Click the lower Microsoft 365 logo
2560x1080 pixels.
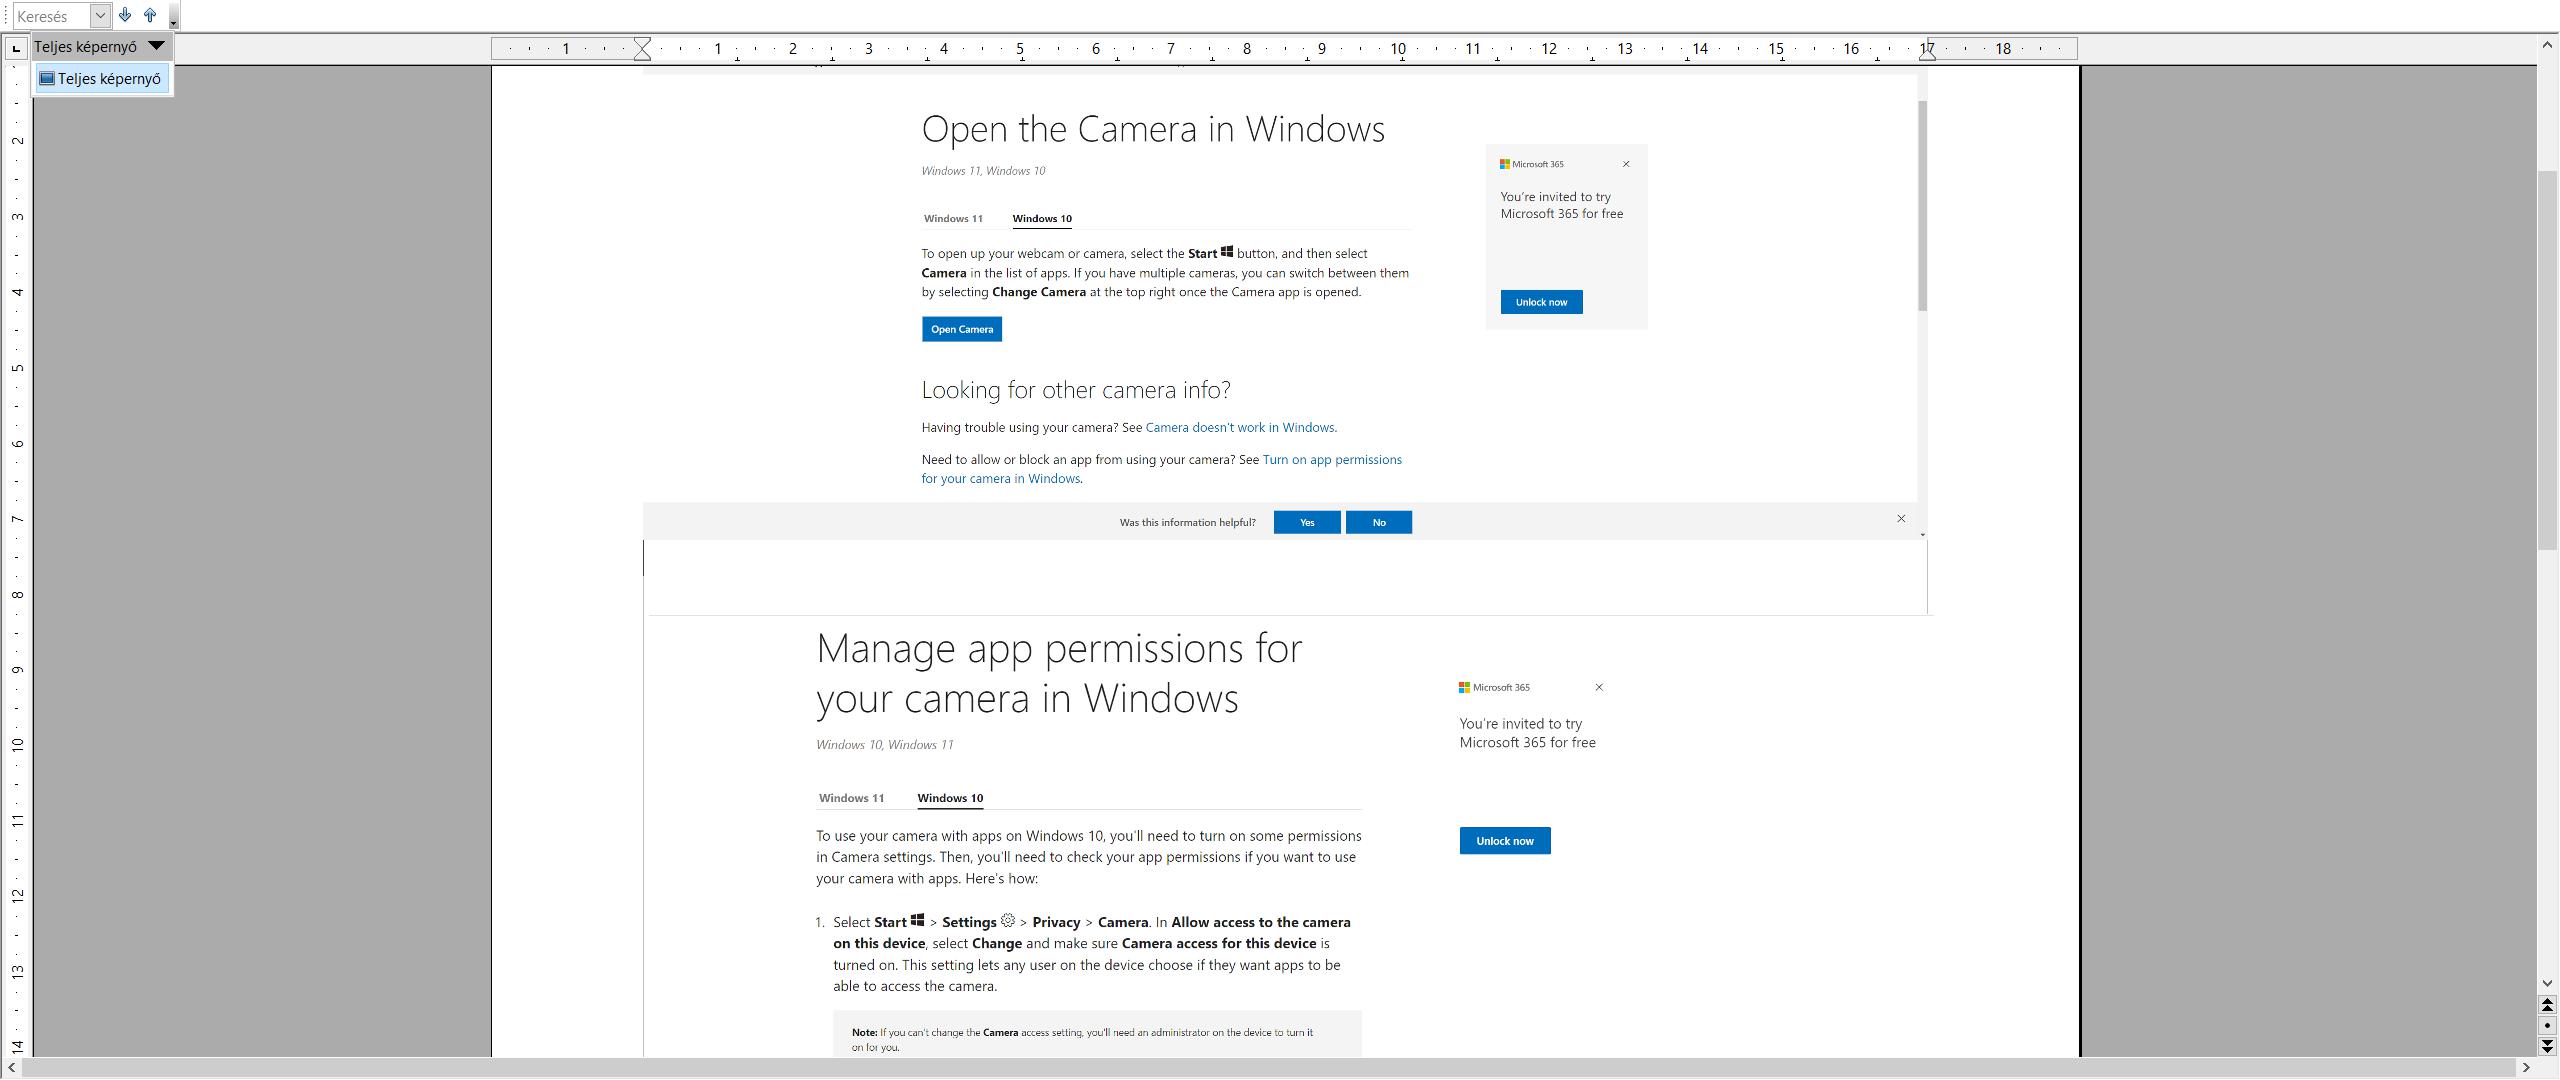point(1494,687)
